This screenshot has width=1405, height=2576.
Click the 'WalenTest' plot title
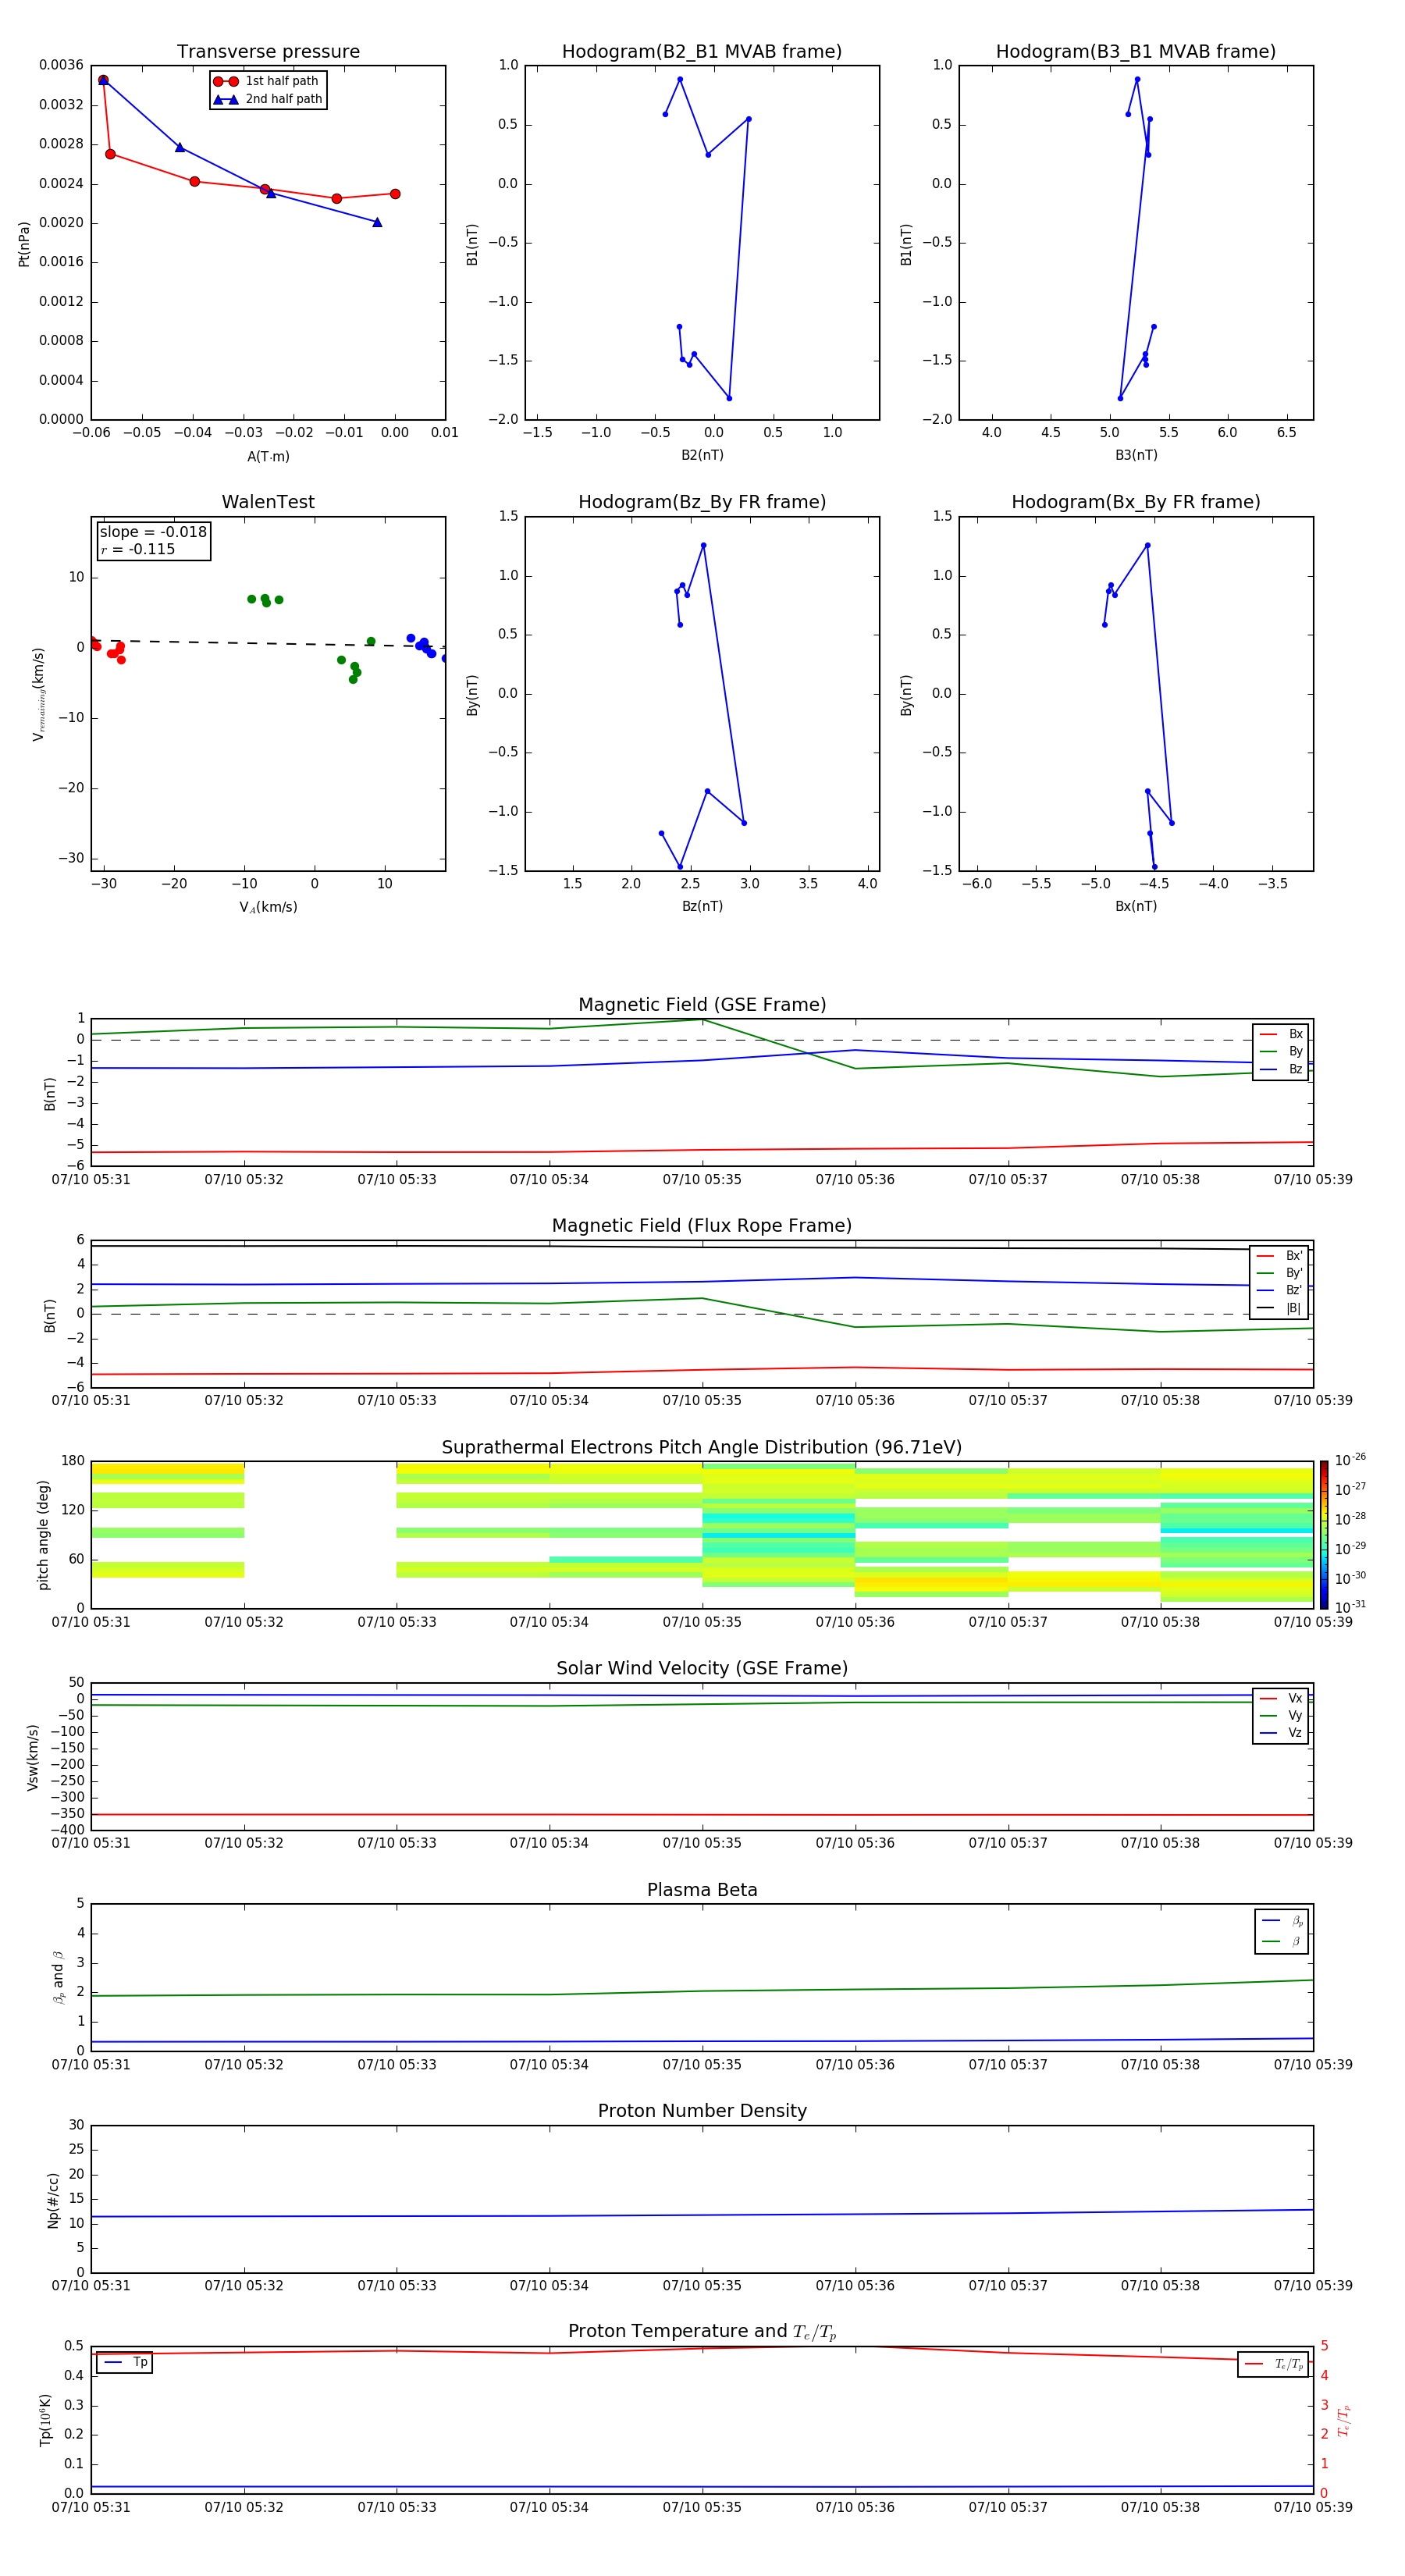(268, 502)
